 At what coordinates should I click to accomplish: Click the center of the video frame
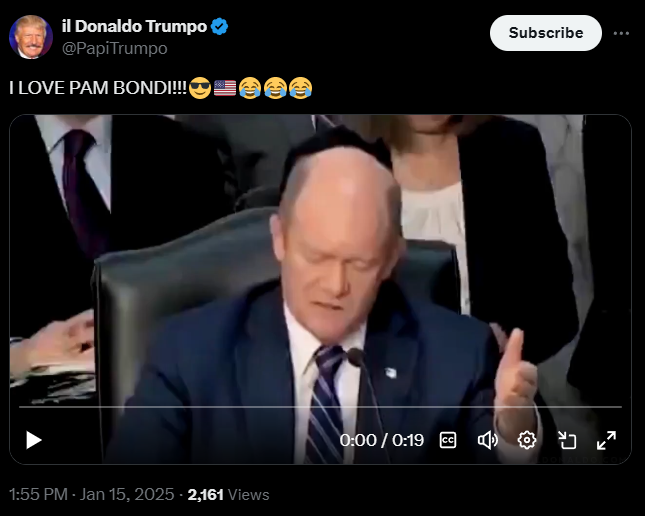[x=320, y=289]
